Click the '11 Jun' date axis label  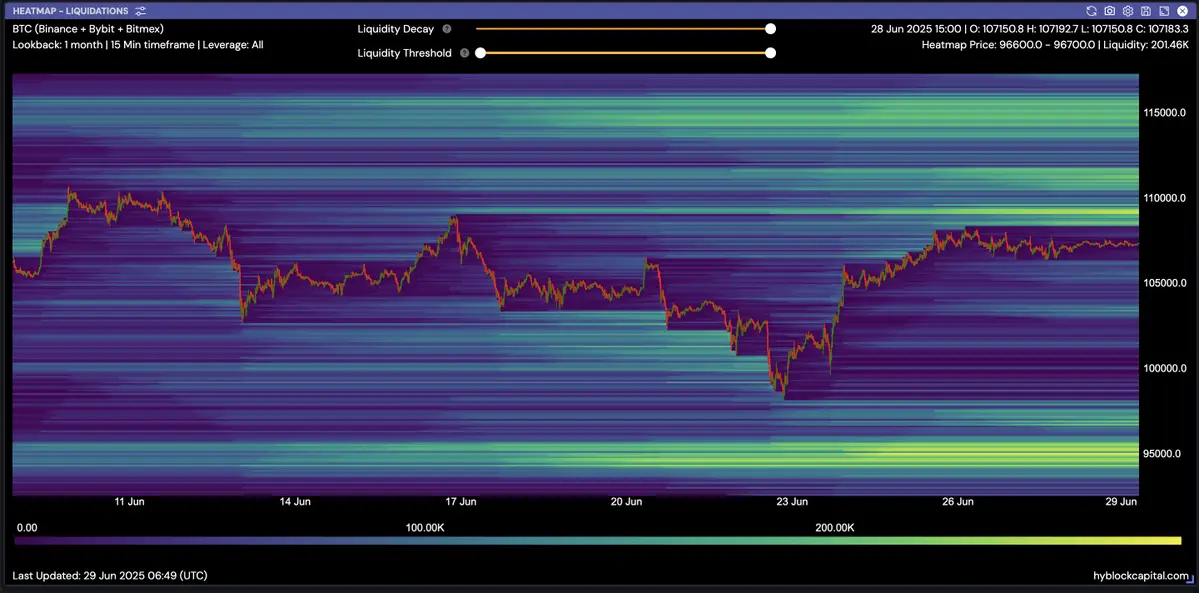click(129, 502)
